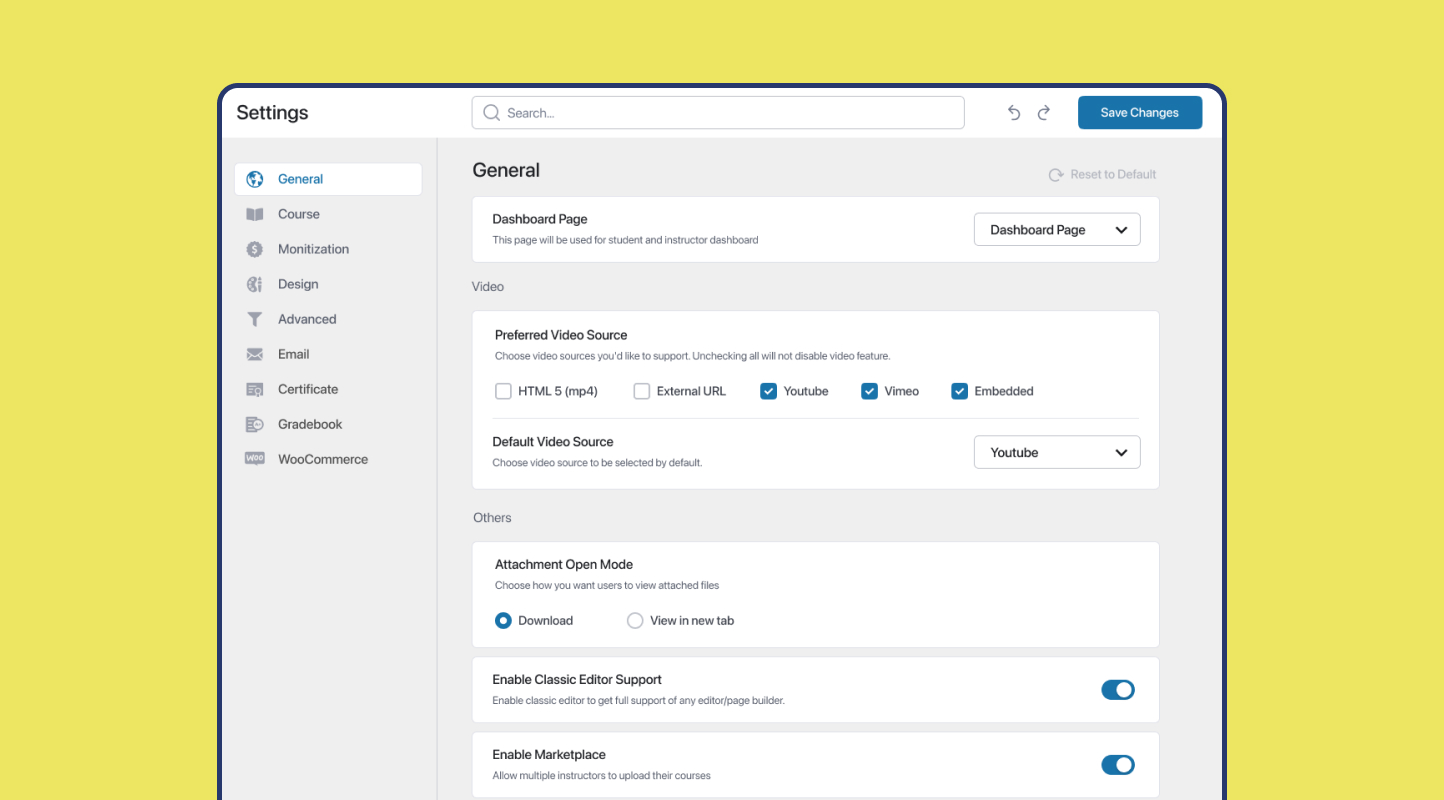Open the Dashboard Page dropdown
The image size is (1444, 800).
[1056, 229]
